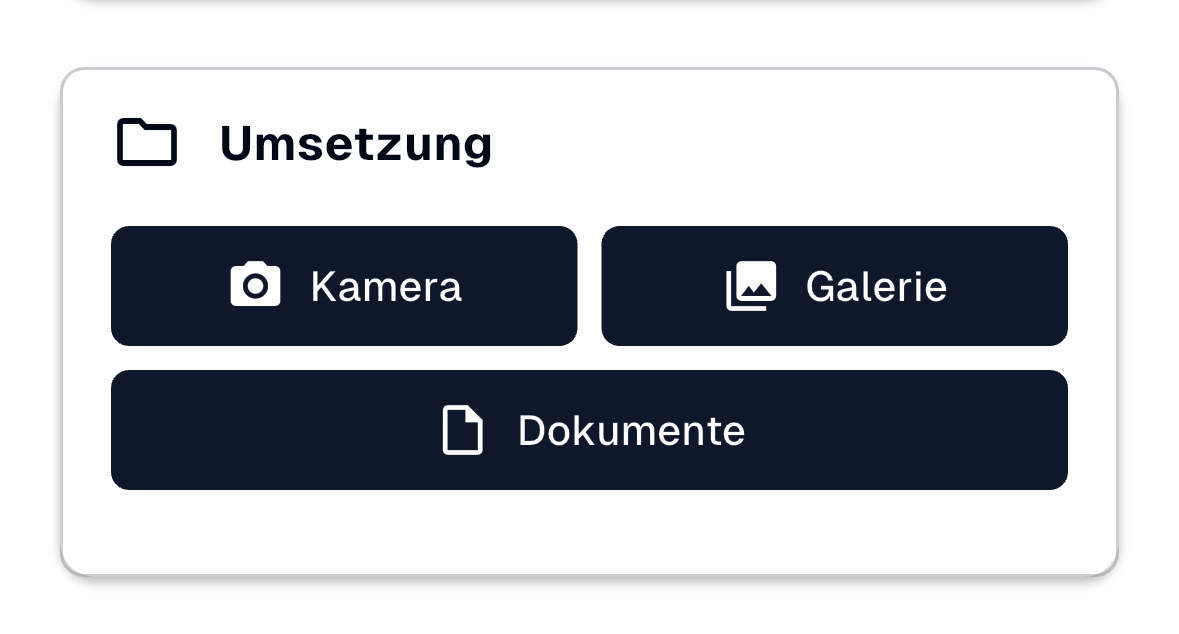
Task: Click the camera icon on the Kamera button
Action: coord(255,286)
